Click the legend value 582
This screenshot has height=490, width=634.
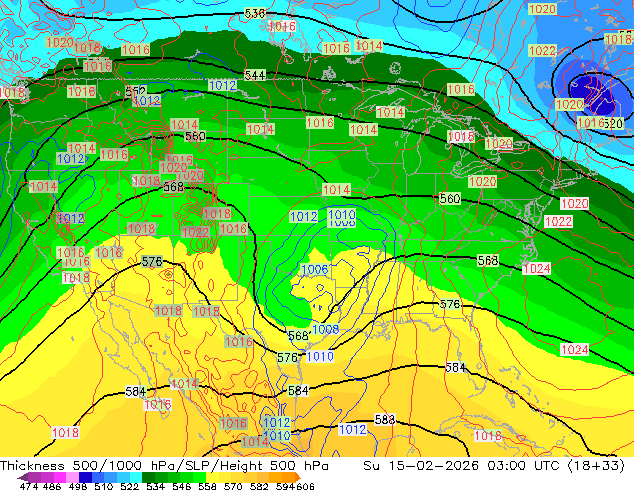pyautogui.click(x=259, y=486)
